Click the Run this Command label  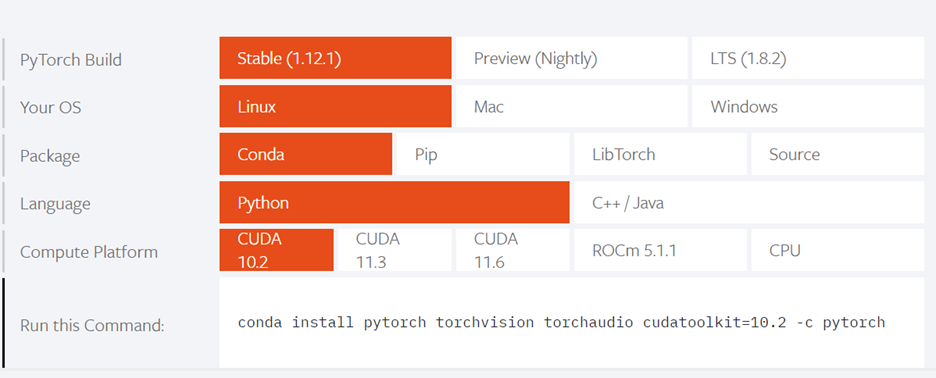tap(92, 325)
